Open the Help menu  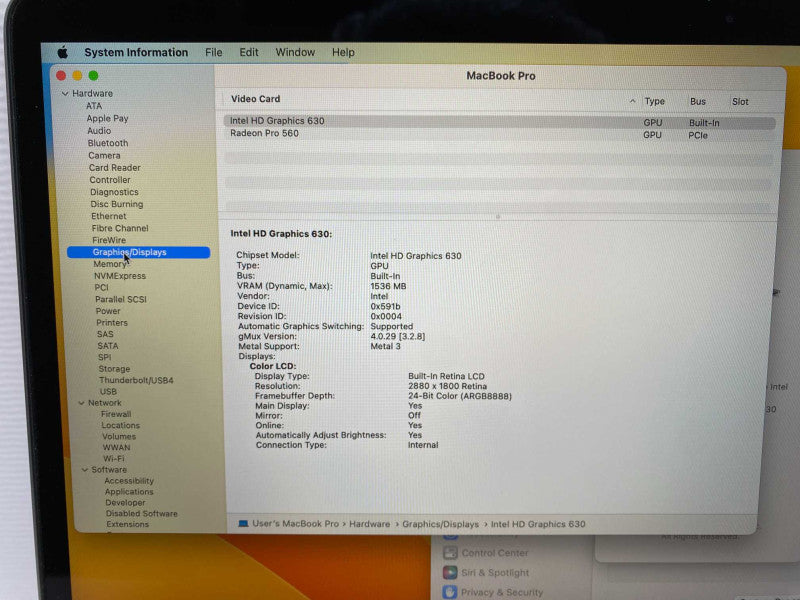coord(343,53)
